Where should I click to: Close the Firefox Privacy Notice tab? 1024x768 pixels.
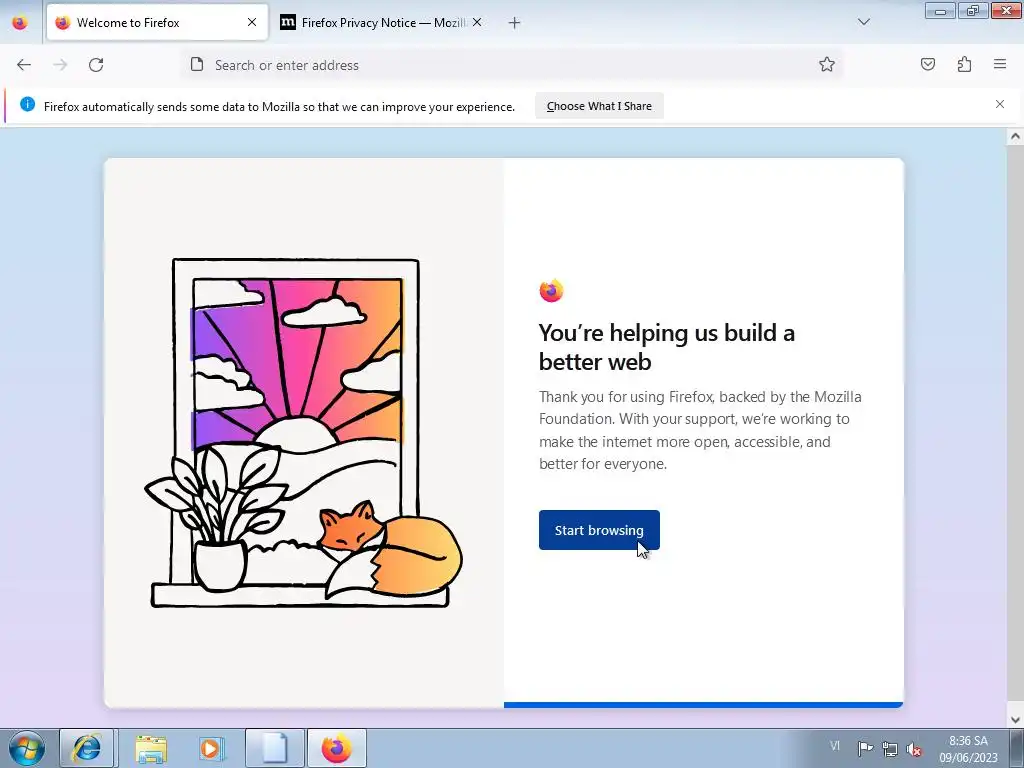point(477,22)
